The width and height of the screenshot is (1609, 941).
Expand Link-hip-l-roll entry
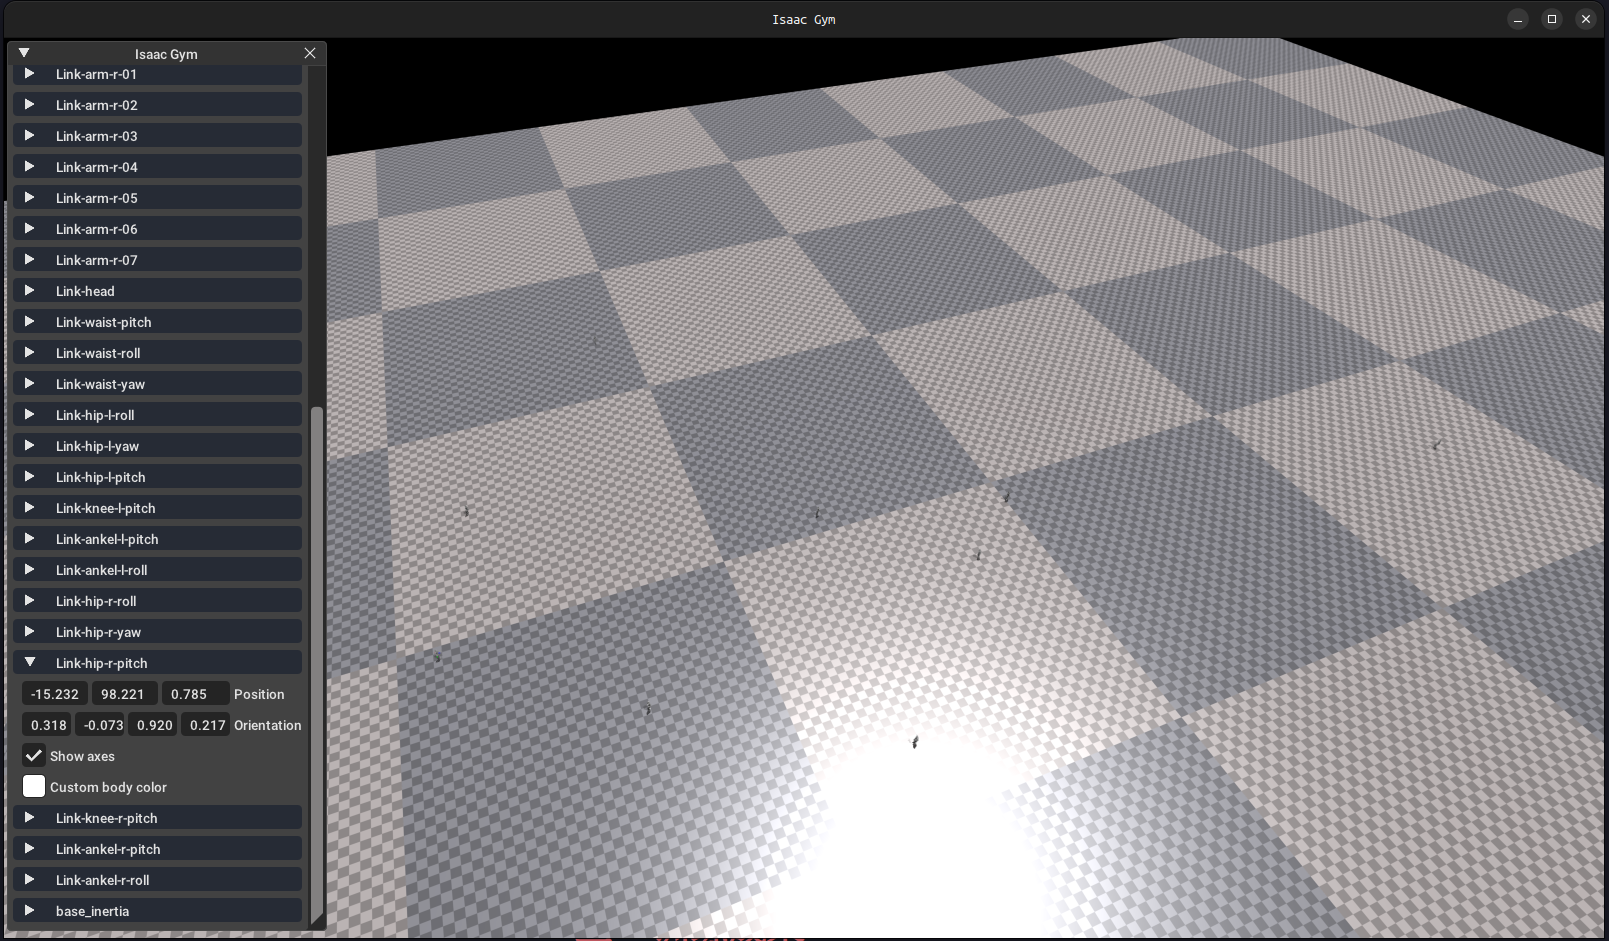157,415
